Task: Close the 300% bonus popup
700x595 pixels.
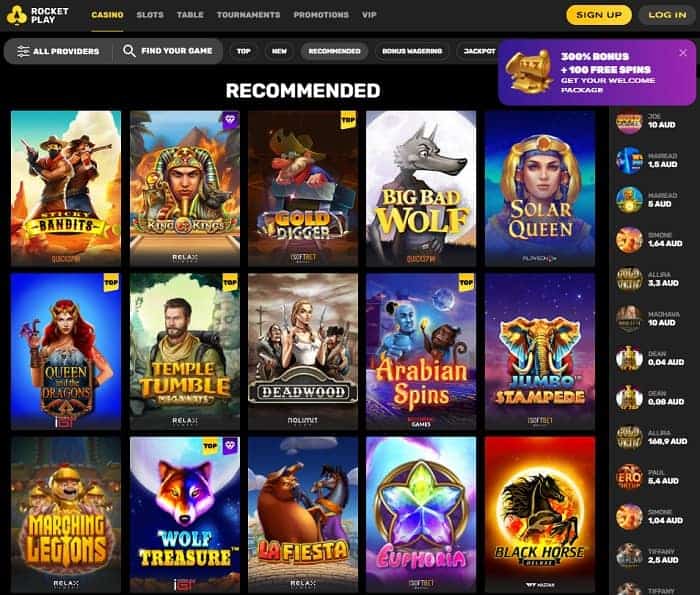Action: (683, 53)
